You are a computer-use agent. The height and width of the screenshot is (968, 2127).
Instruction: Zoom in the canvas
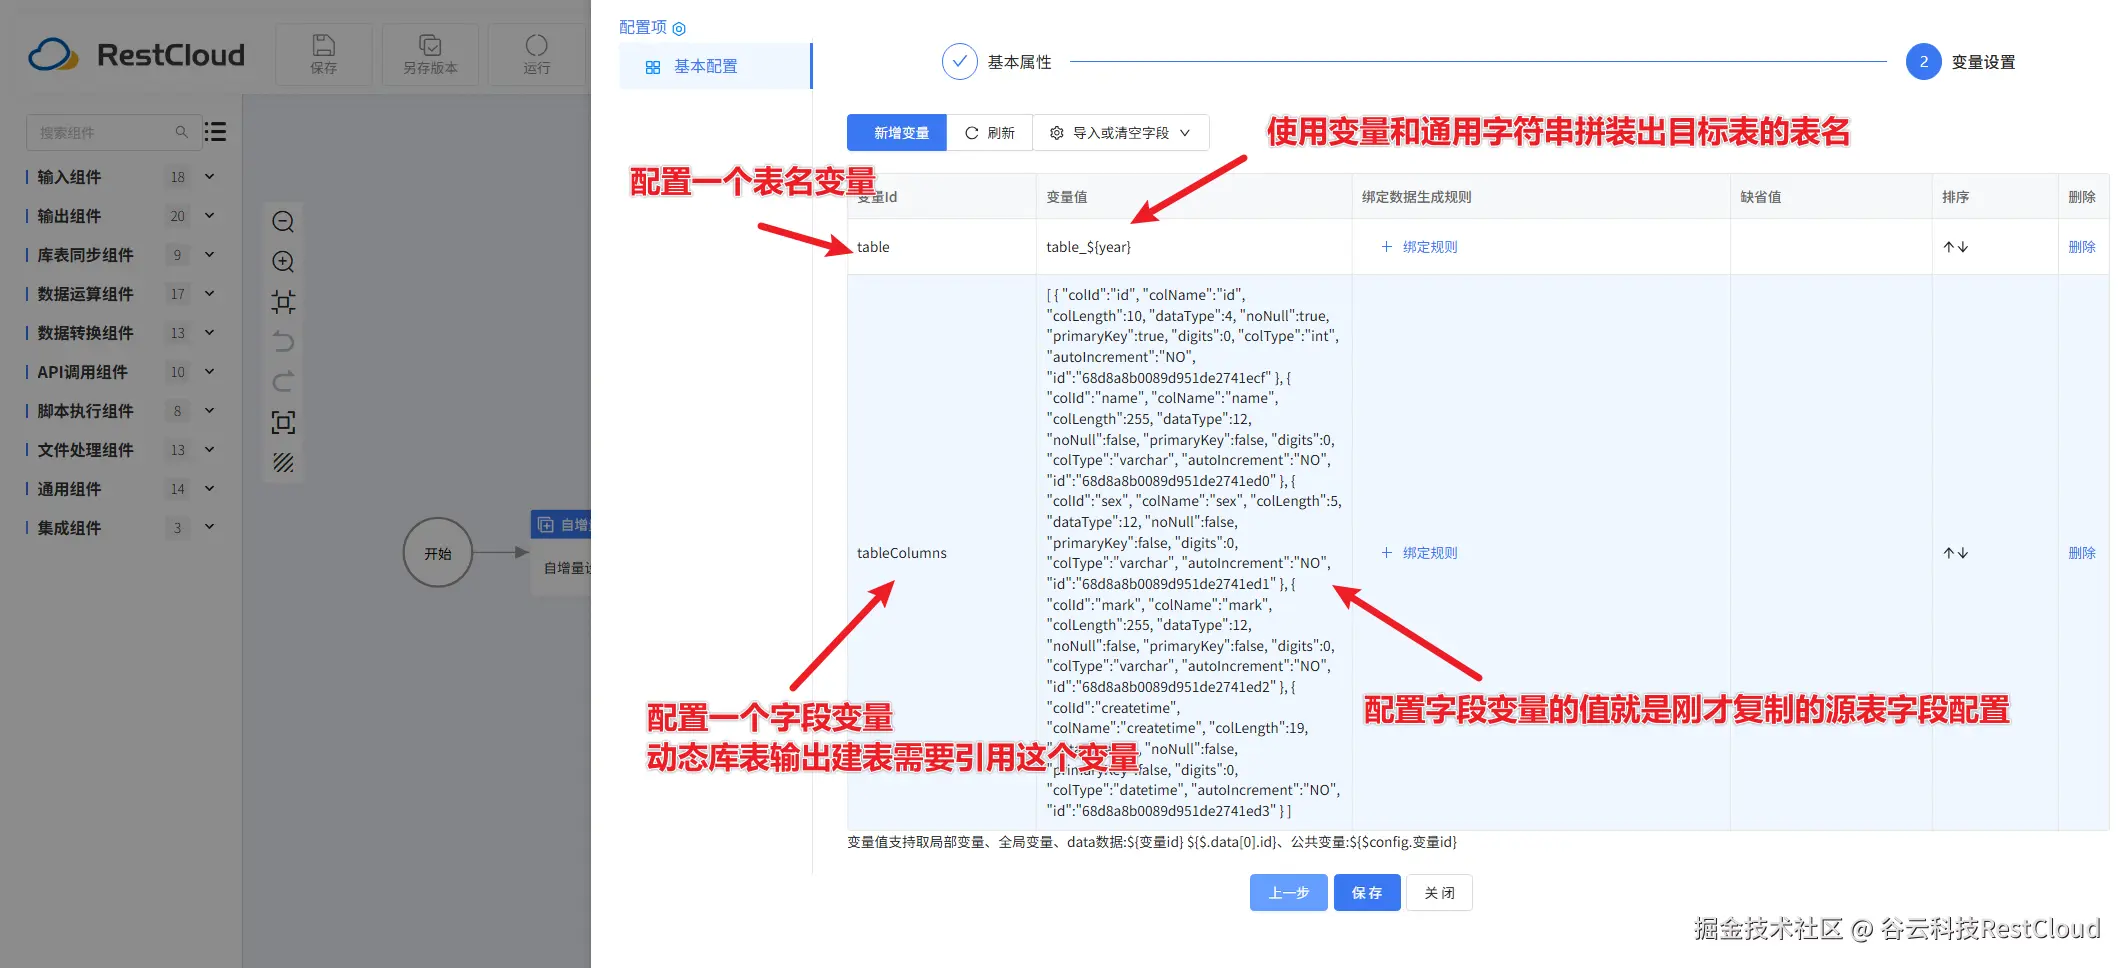(x=283, y=262)
